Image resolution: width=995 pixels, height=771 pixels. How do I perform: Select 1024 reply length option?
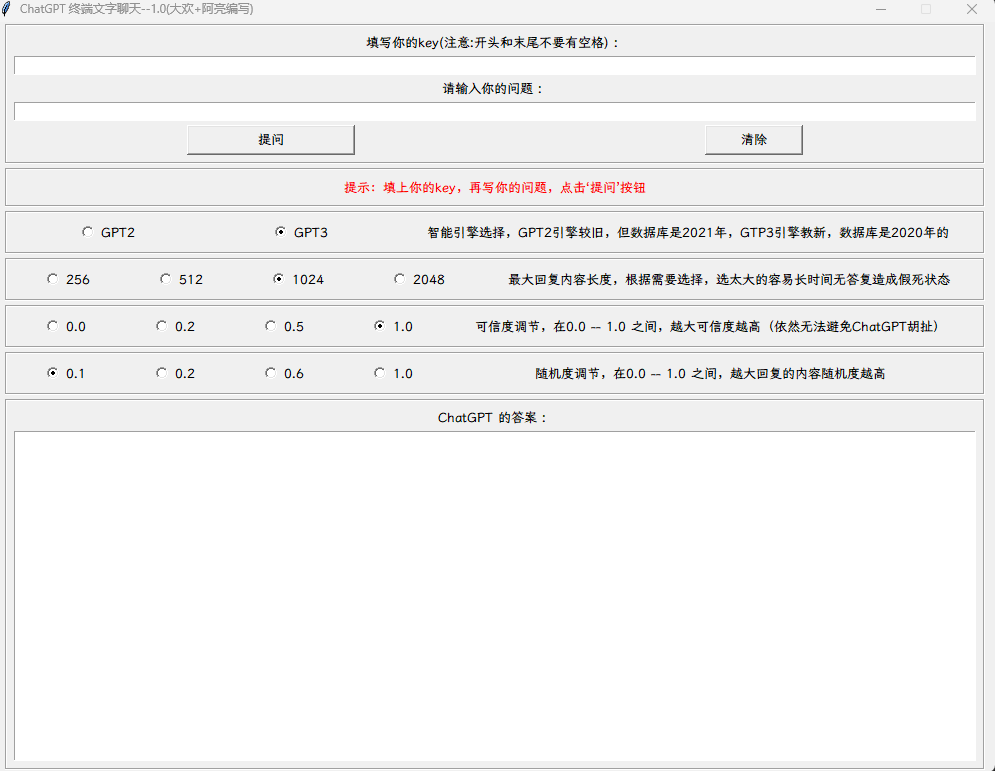(x=279, y=279)
